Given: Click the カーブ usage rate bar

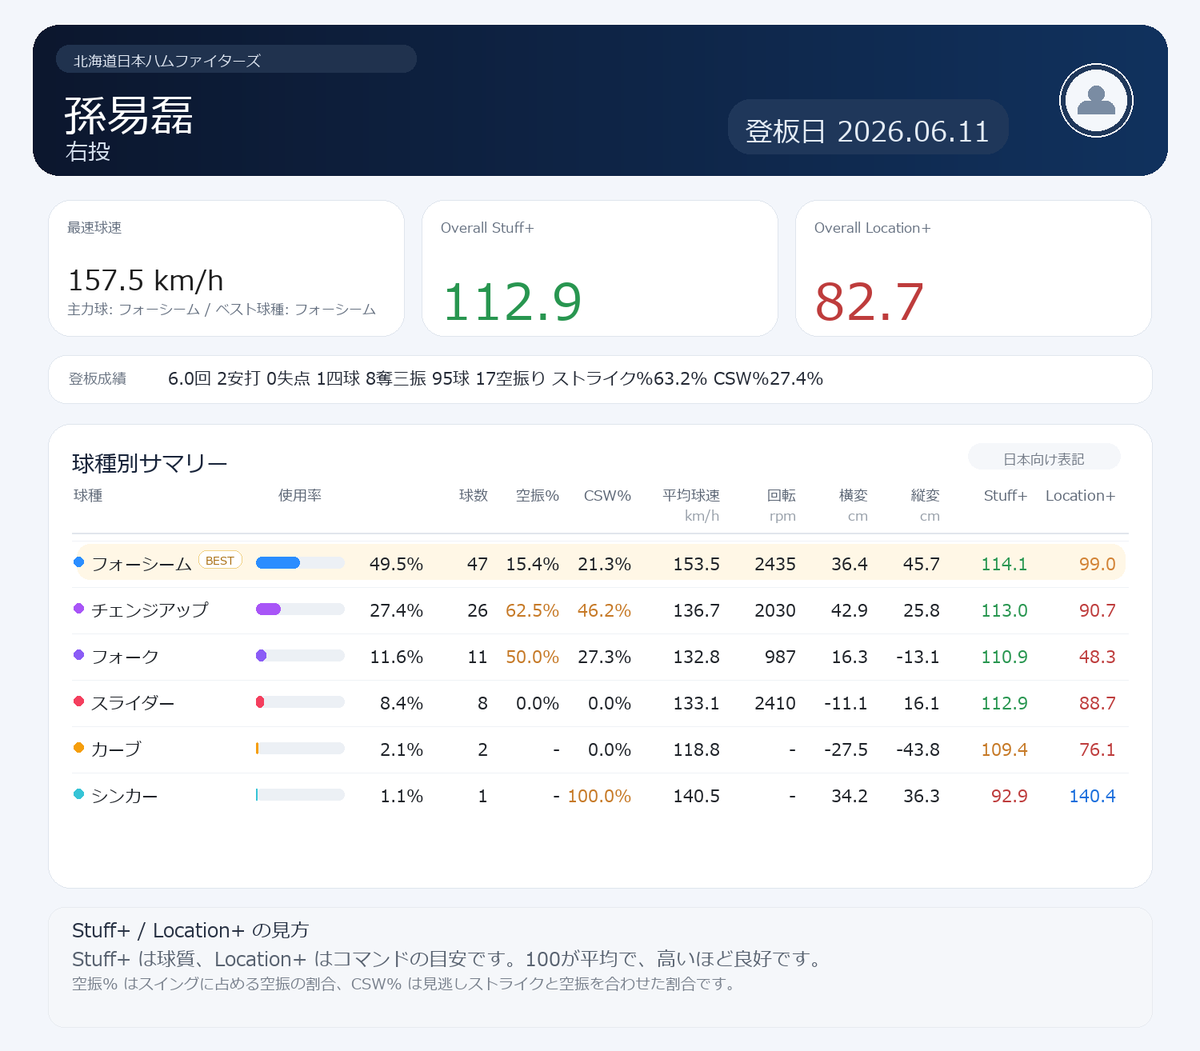Looking at the screenshot, I should pyautogui.click(x=300, y=748).
